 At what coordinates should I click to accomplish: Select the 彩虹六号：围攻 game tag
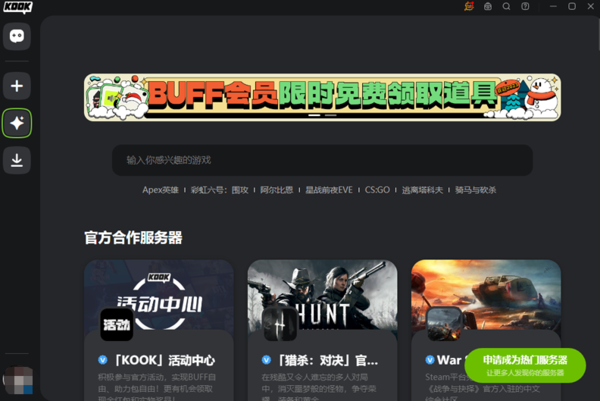click(220, 190)
